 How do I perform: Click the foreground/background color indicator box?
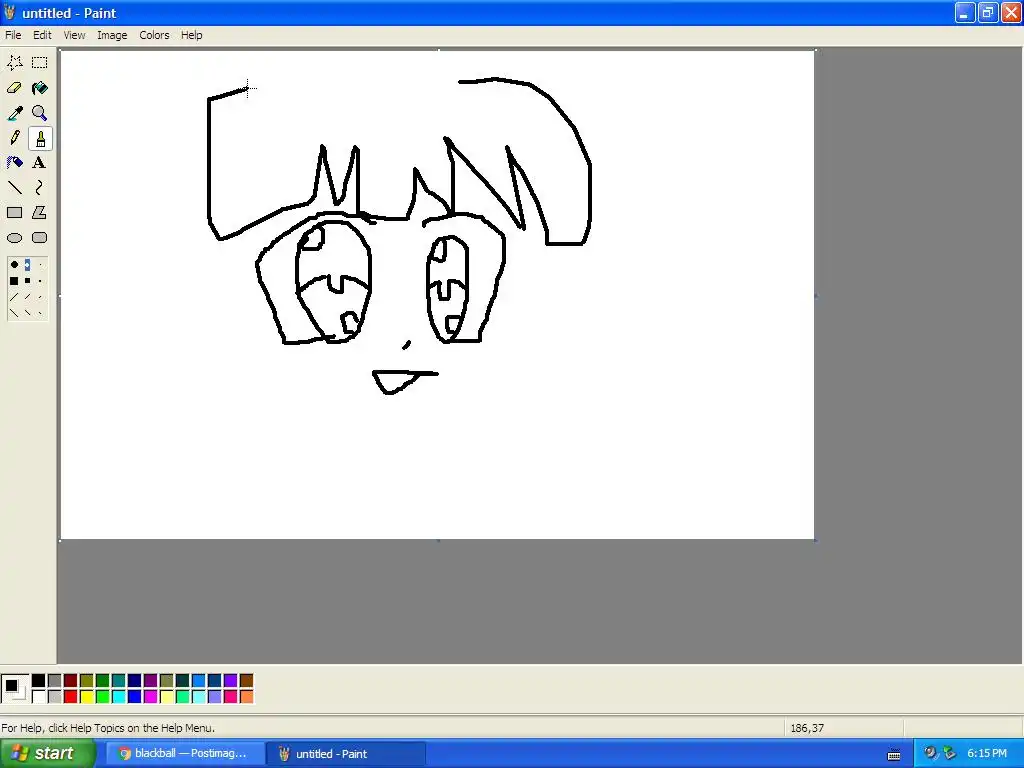click(x=15, y=689)
